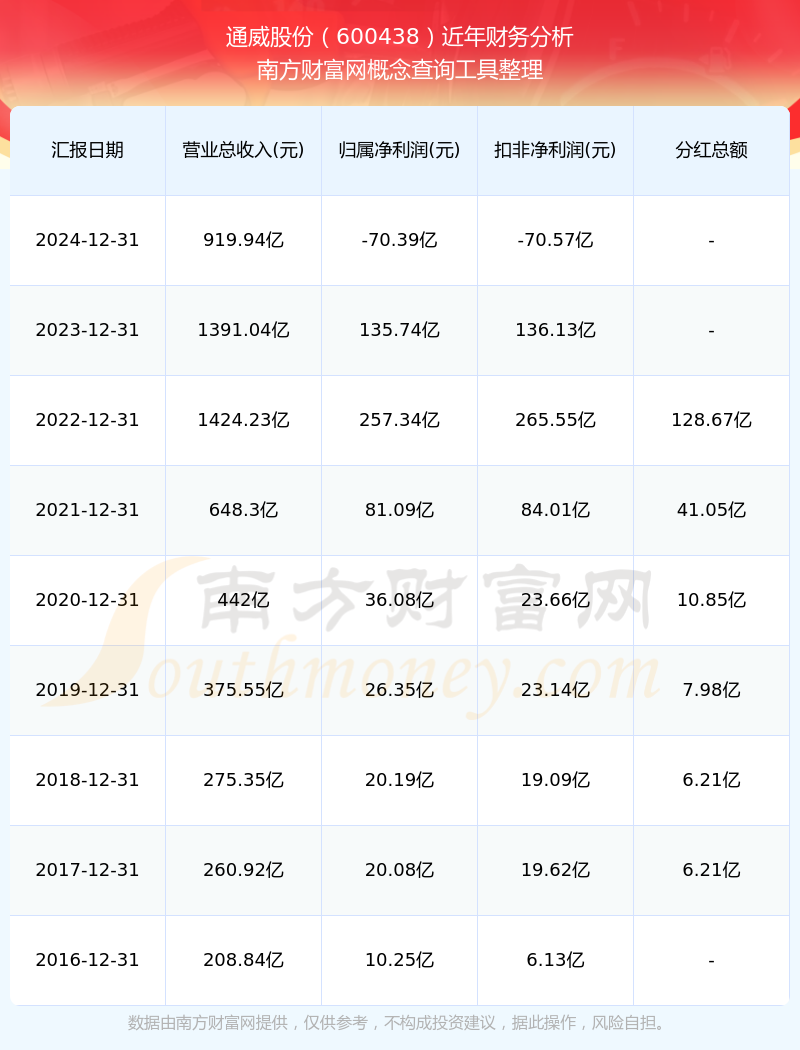Select the 260.92亿 revenue cell
Image resolution: width=800 pixels, height=1050 pixels.
[x=244, y=871]
